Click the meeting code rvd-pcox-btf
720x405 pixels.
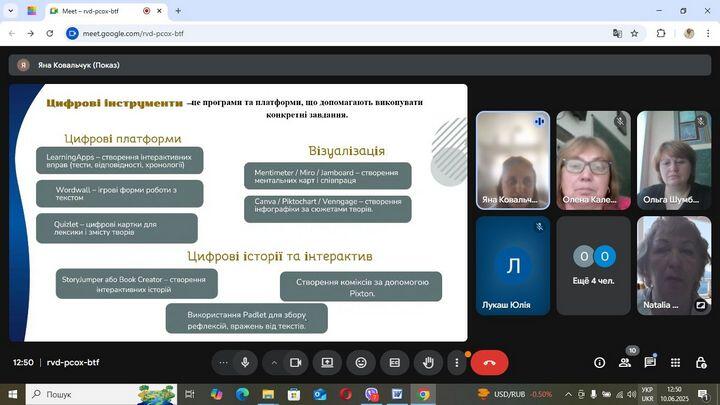pos(73,362)
